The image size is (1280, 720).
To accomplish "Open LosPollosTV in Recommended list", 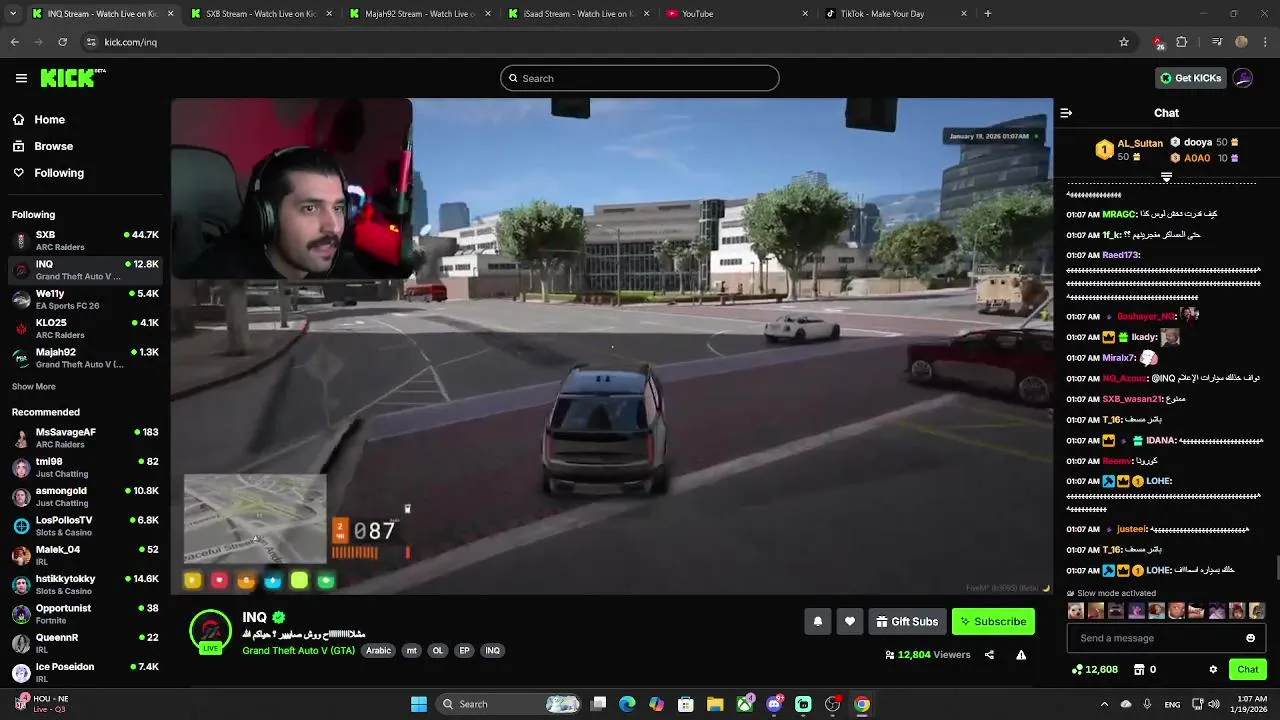I will [85, 526].
